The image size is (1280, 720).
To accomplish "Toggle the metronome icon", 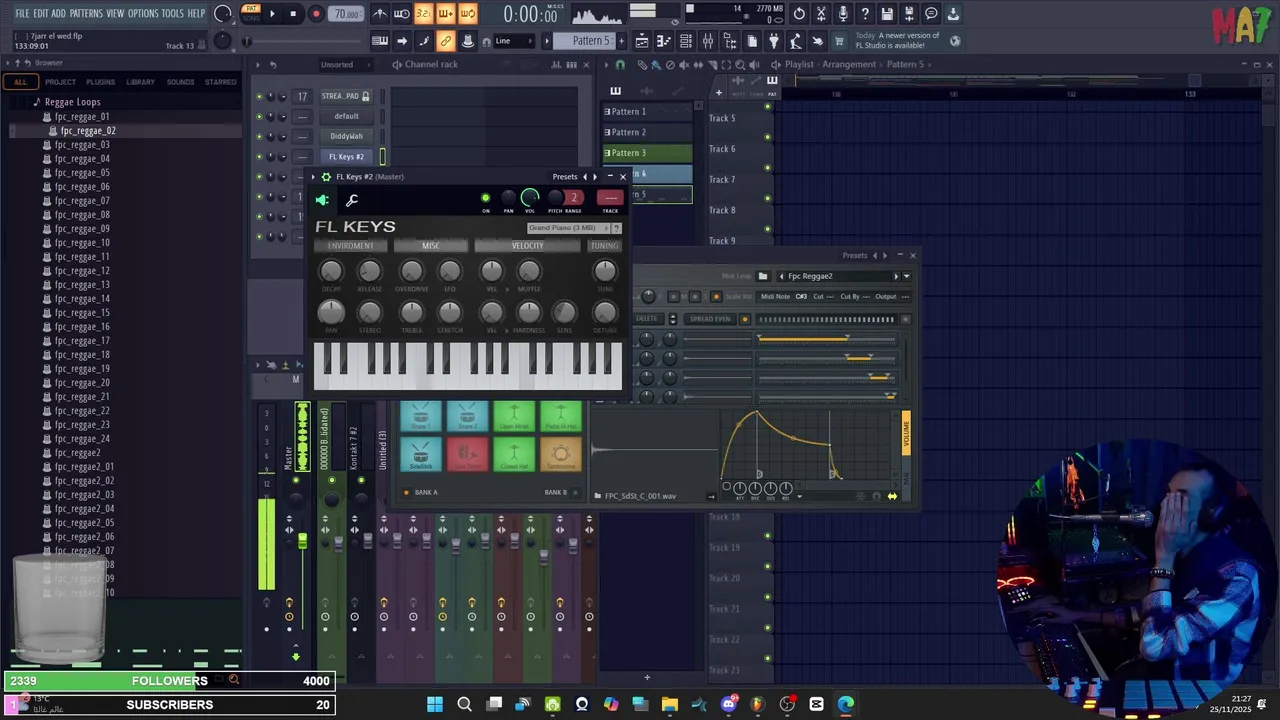I will pos(380,14).
